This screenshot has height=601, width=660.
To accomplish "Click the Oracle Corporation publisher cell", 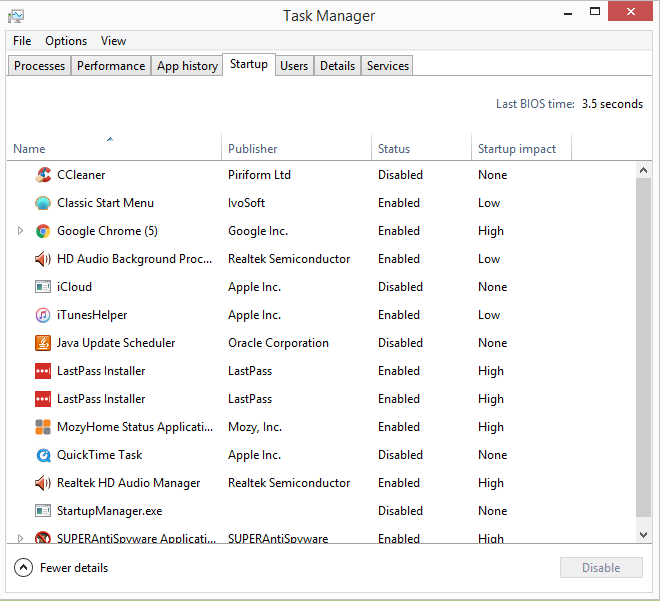I will tap(278, 343).
